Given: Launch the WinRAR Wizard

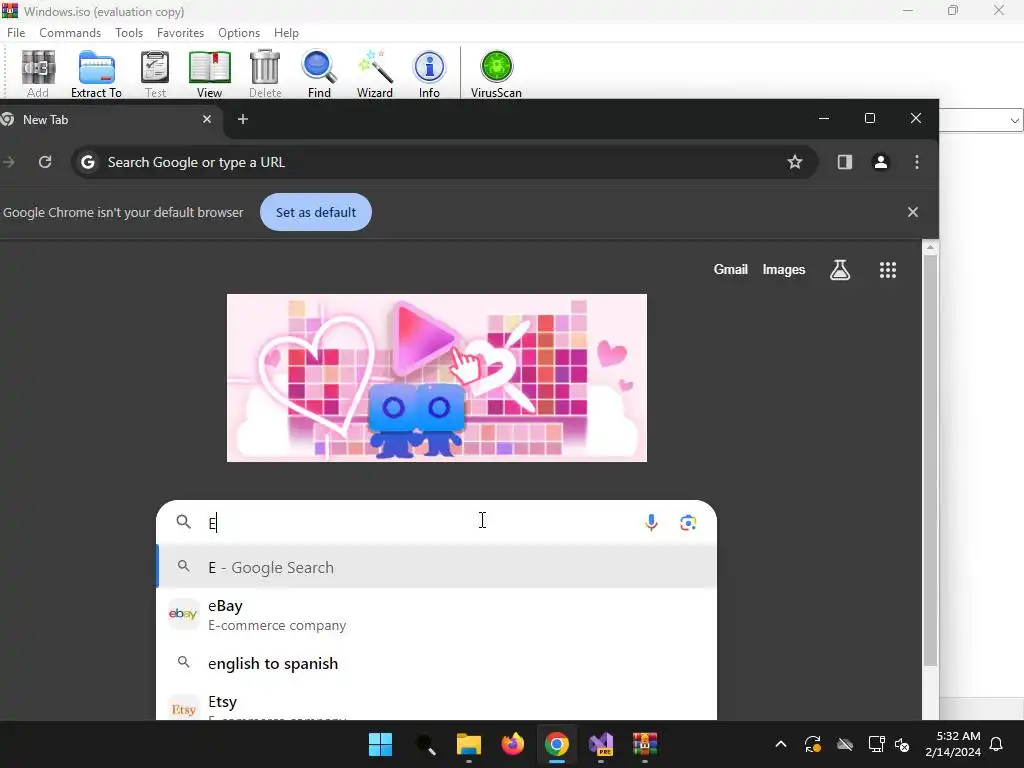Looking at the screenshot, I should click(x=375, y=74).
